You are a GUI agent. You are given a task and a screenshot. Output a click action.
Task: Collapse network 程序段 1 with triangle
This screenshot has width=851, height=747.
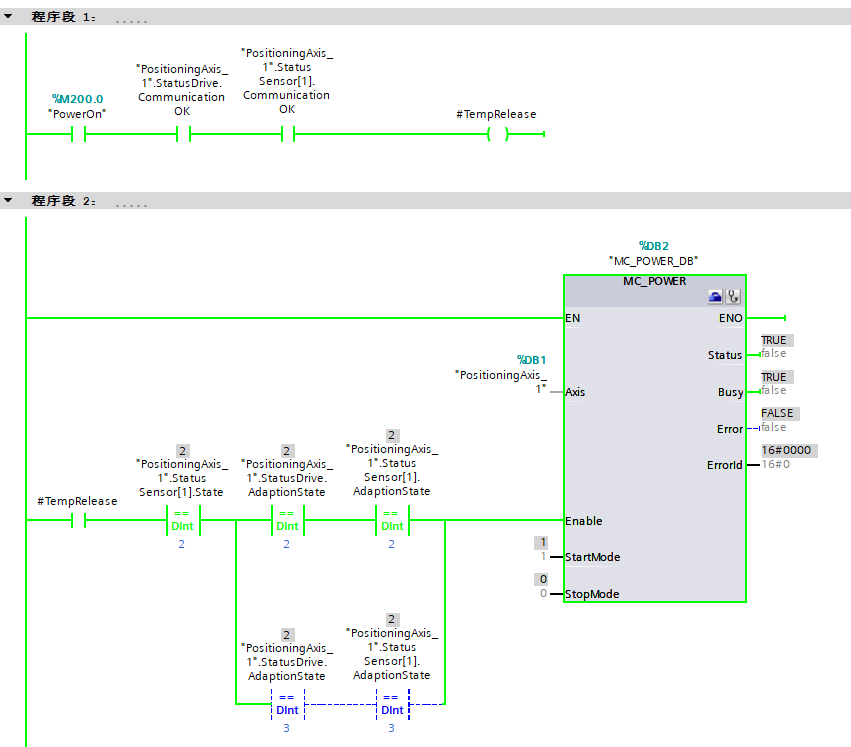(9, 17)
